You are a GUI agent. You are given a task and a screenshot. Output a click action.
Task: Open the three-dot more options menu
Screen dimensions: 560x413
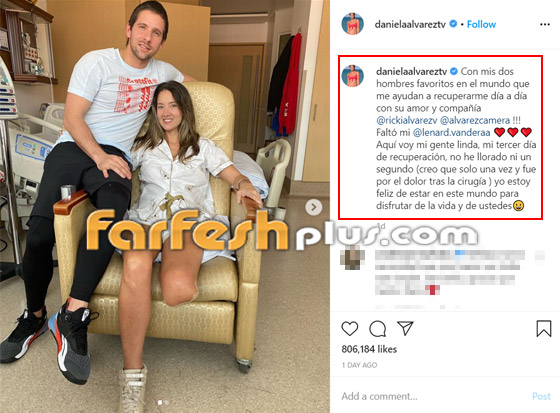tap(545, 24)
